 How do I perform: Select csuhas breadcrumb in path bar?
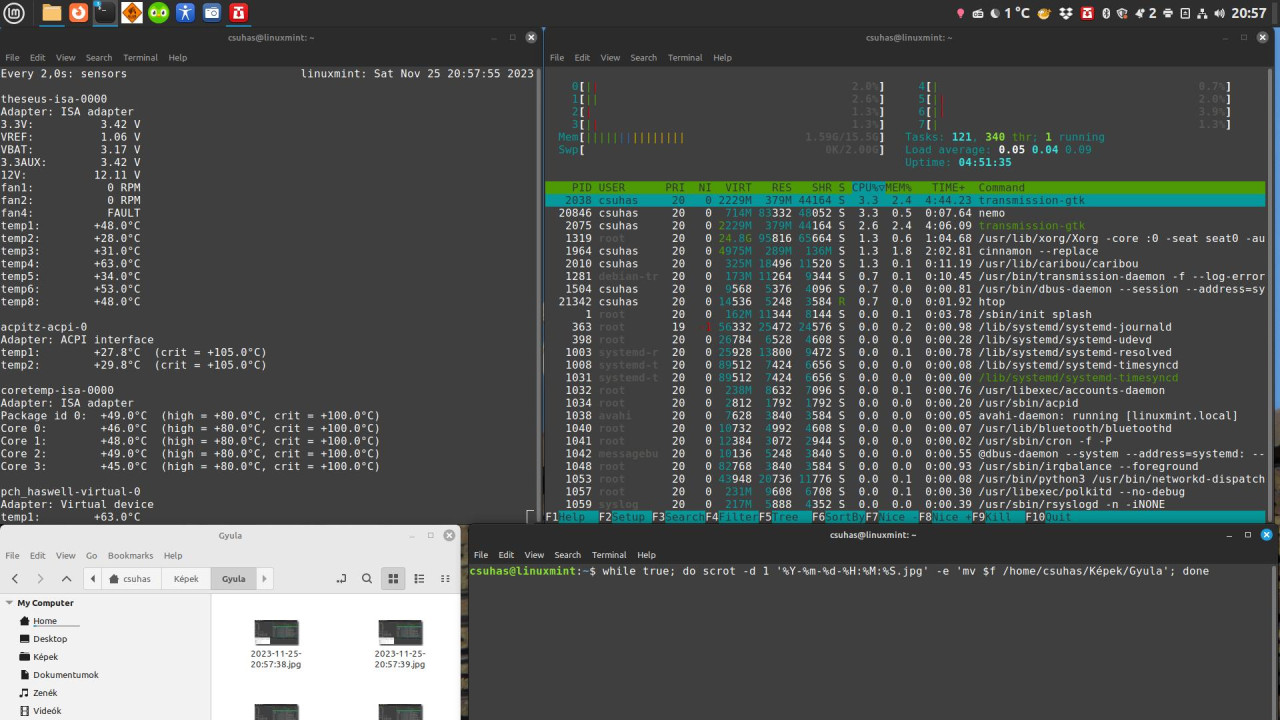[x=130, y=579]
